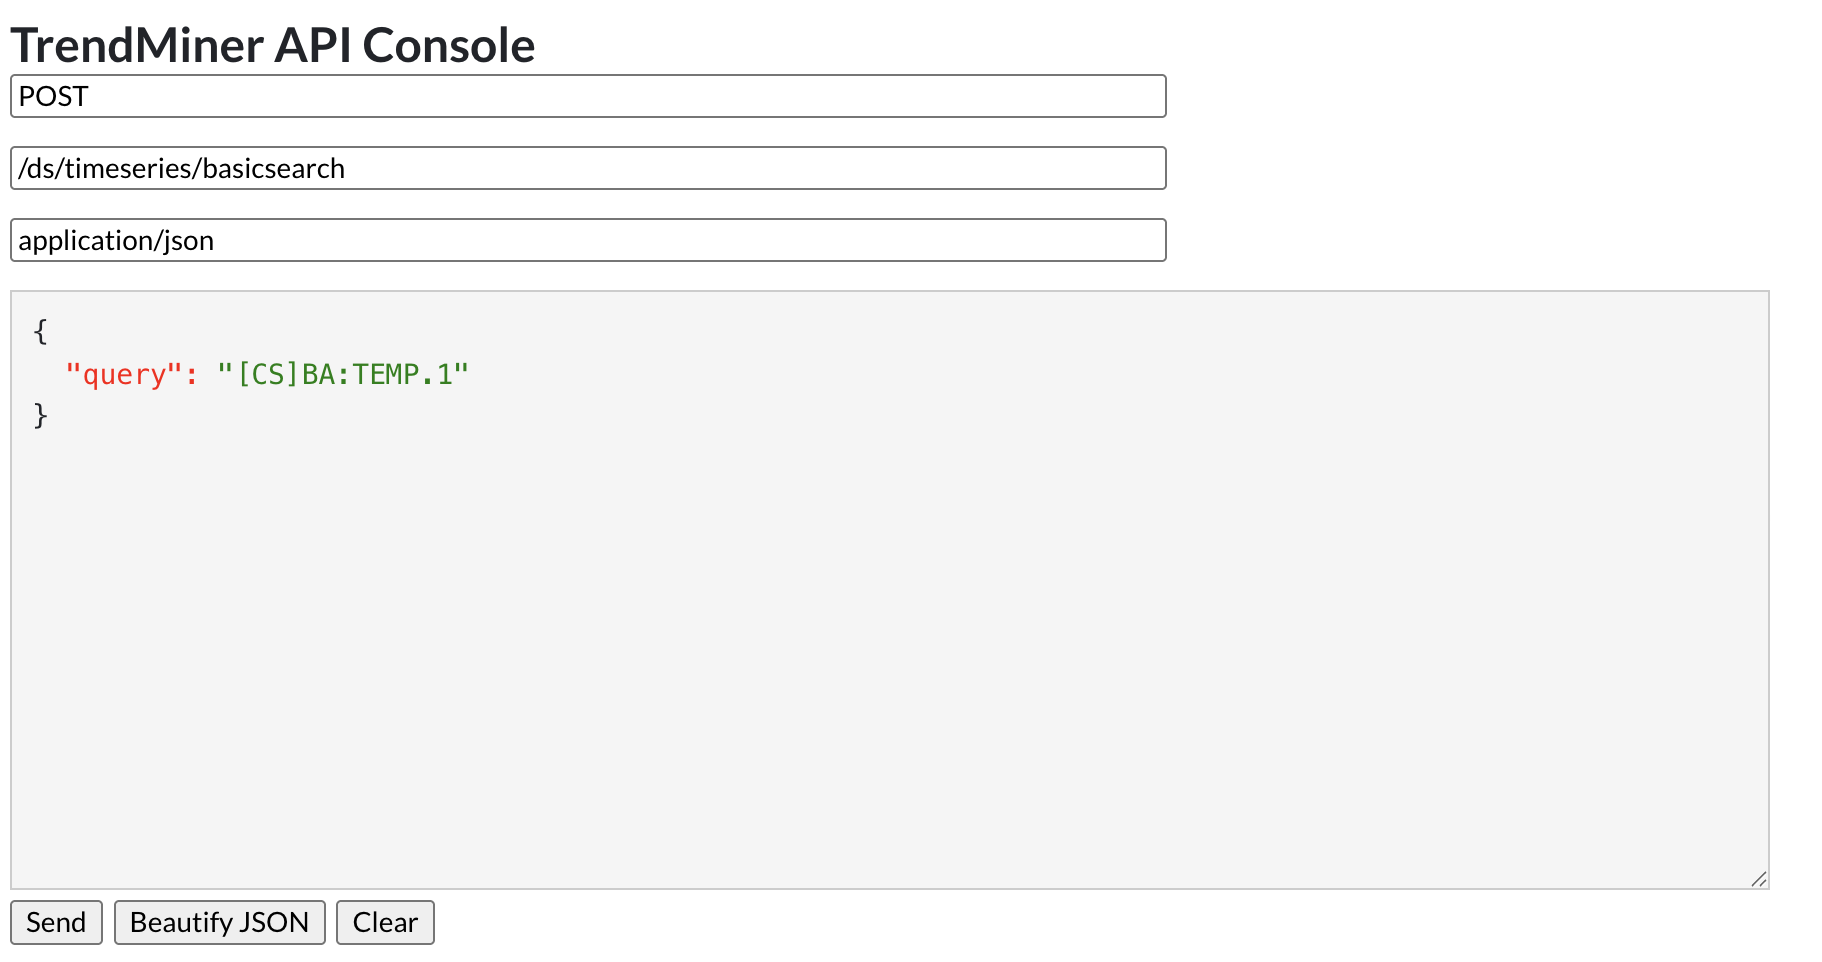Focus the application/json content type field

tap(588, 240)
